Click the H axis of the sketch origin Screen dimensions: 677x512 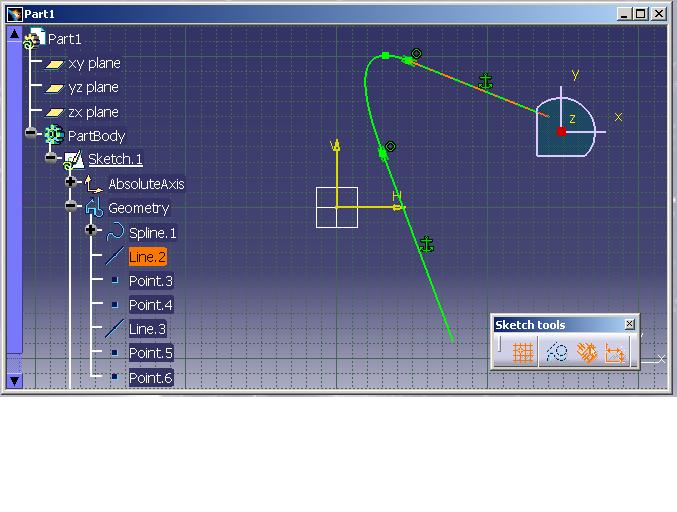point(370,208)
